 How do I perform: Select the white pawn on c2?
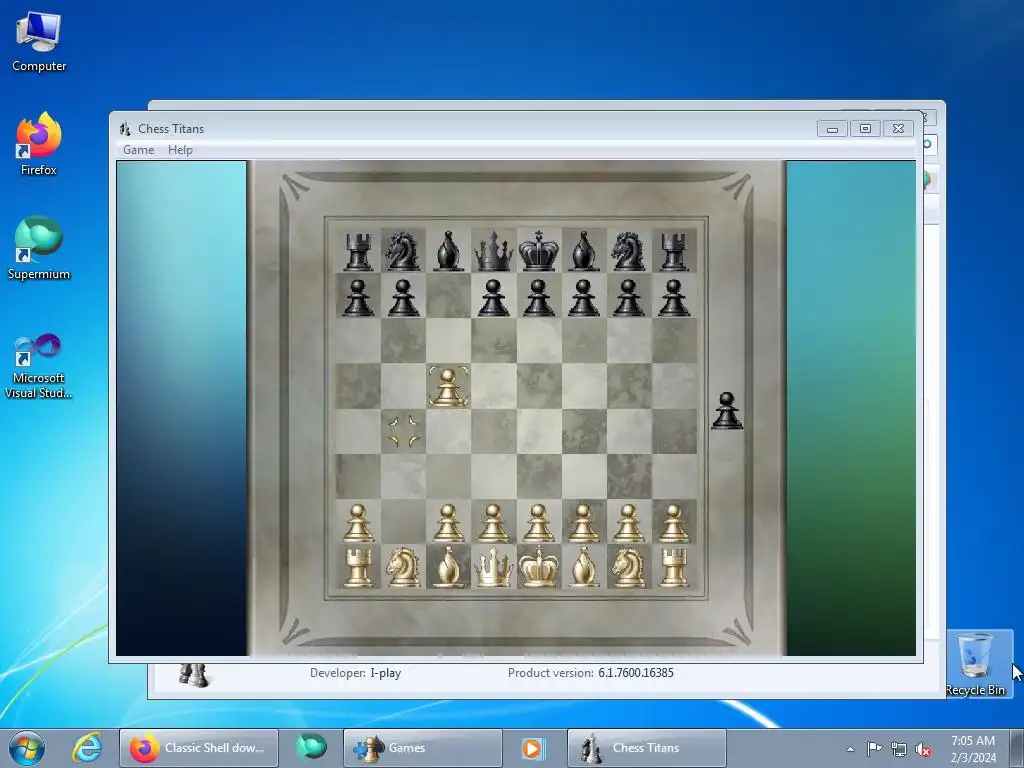coord(448,523)
